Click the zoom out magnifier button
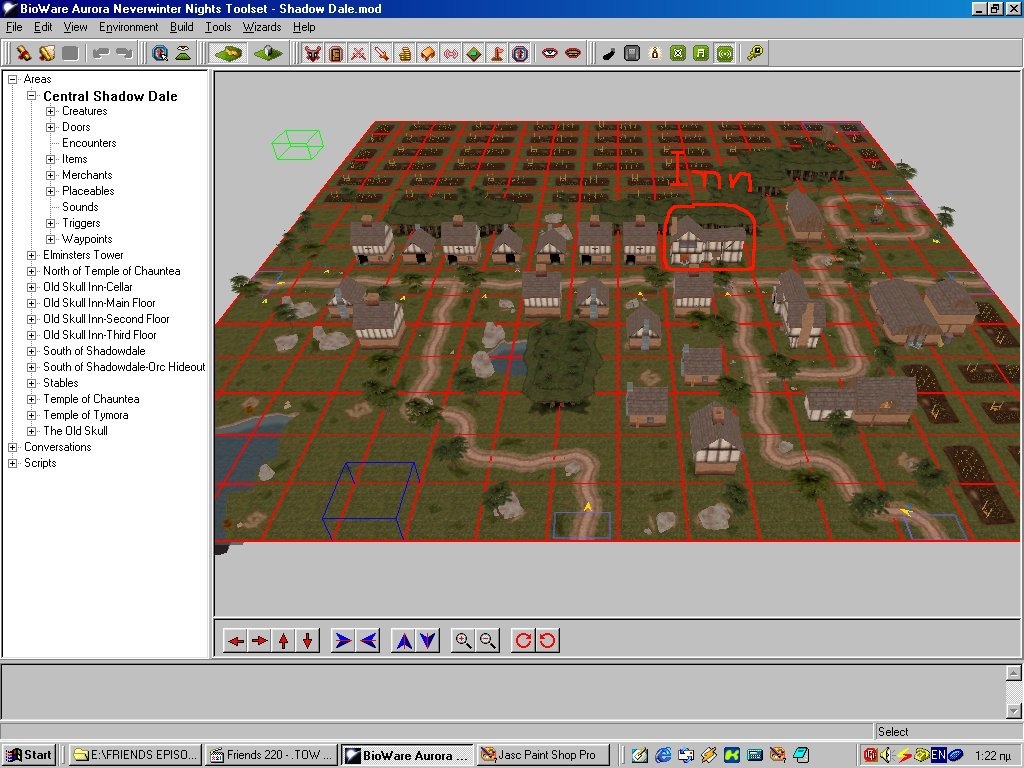 pos(487,641)
